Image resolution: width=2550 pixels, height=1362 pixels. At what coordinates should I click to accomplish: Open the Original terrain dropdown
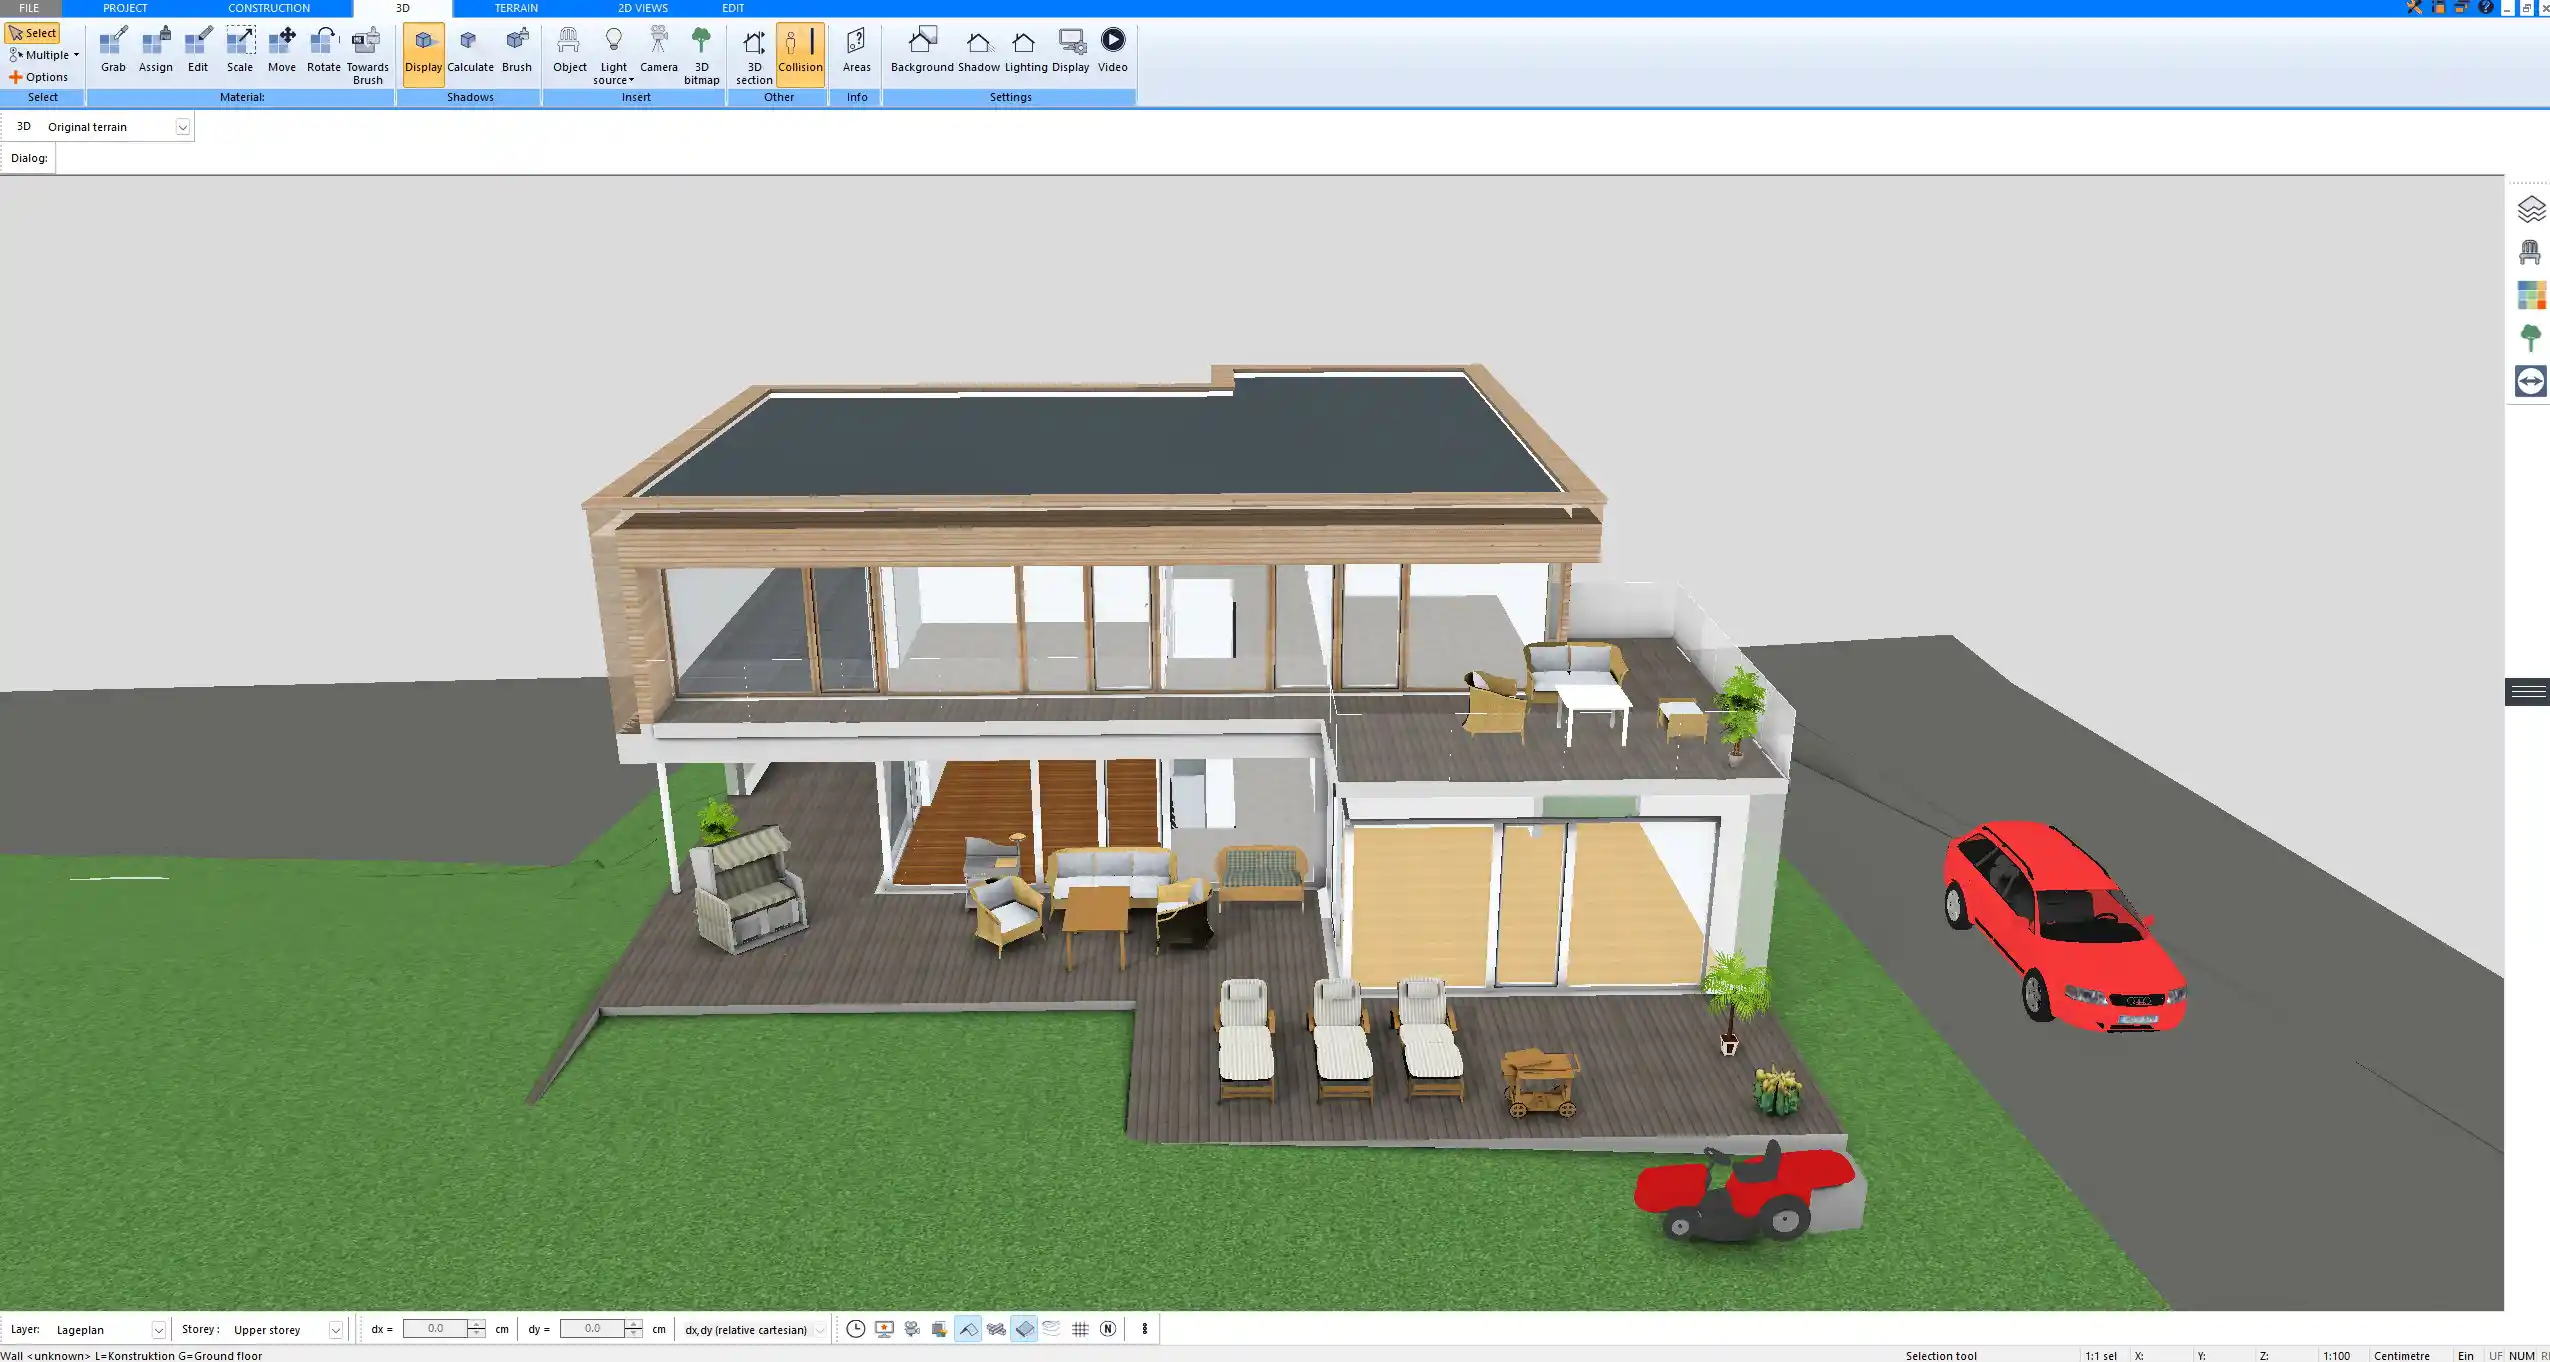pos(183,126)
